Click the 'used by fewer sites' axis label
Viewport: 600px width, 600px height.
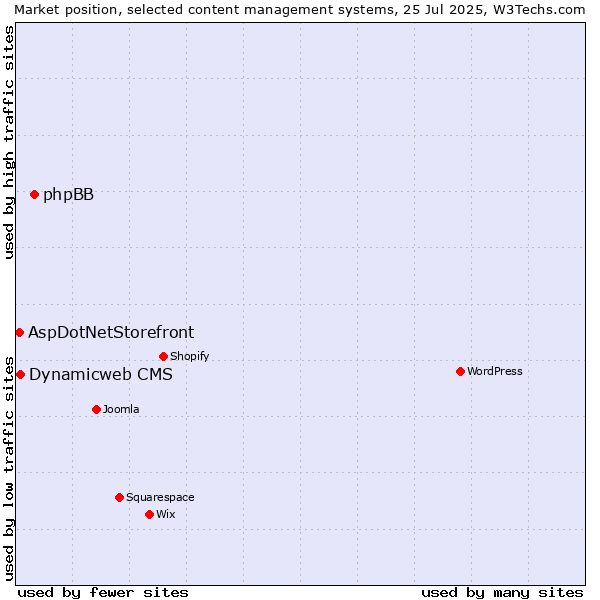(103, 593)
